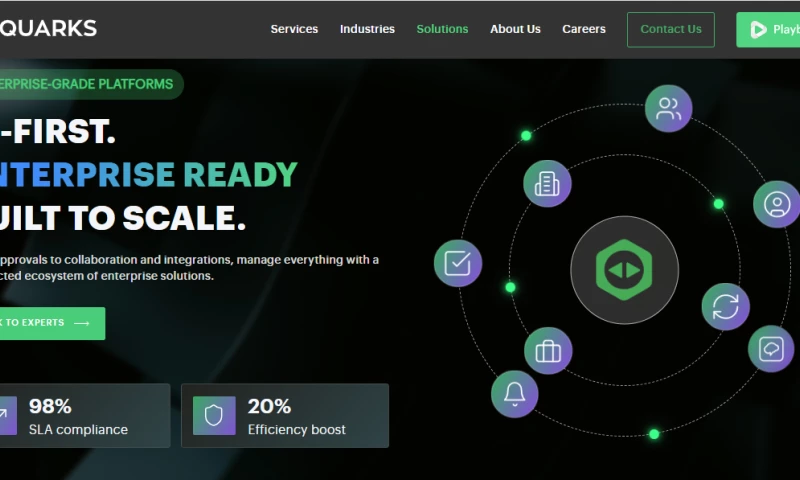Click the '20%' statistic value

(269, 407)
